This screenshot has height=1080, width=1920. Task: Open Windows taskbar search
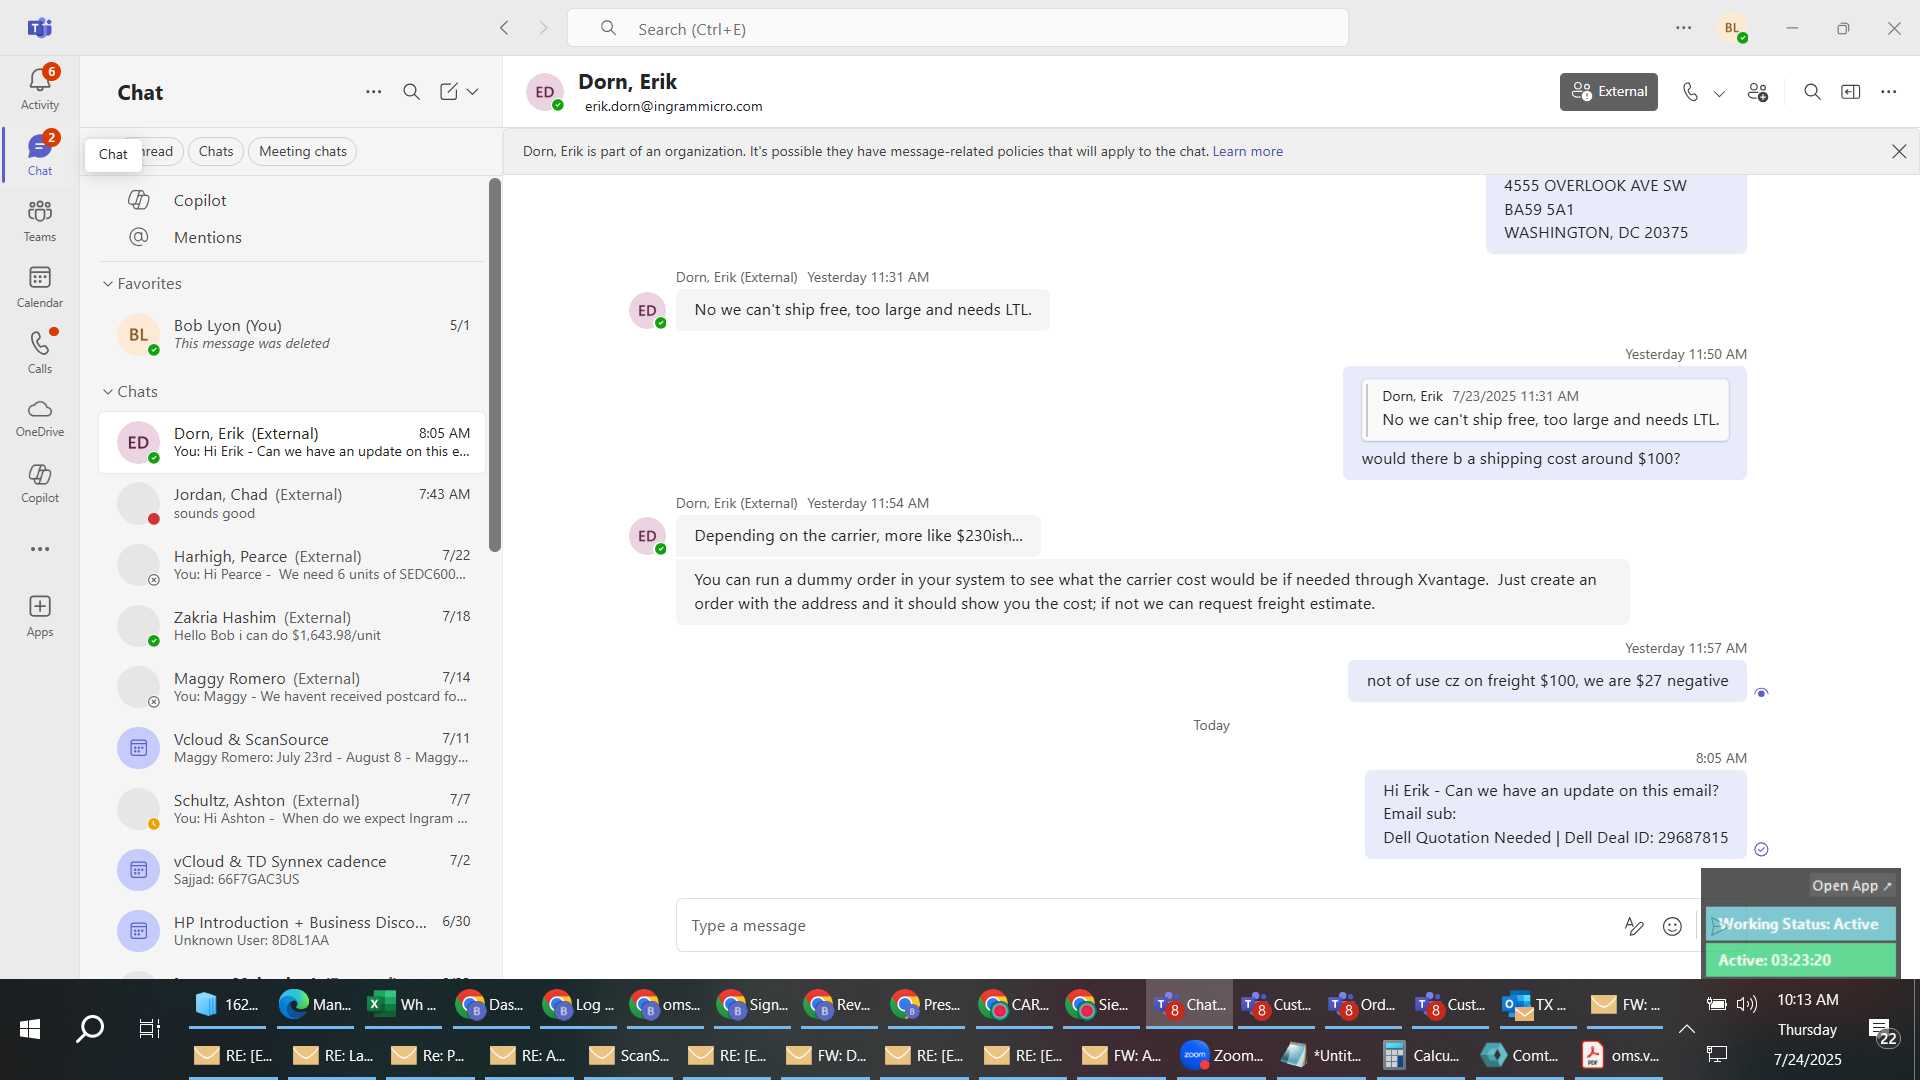[x=90, y=1029]
